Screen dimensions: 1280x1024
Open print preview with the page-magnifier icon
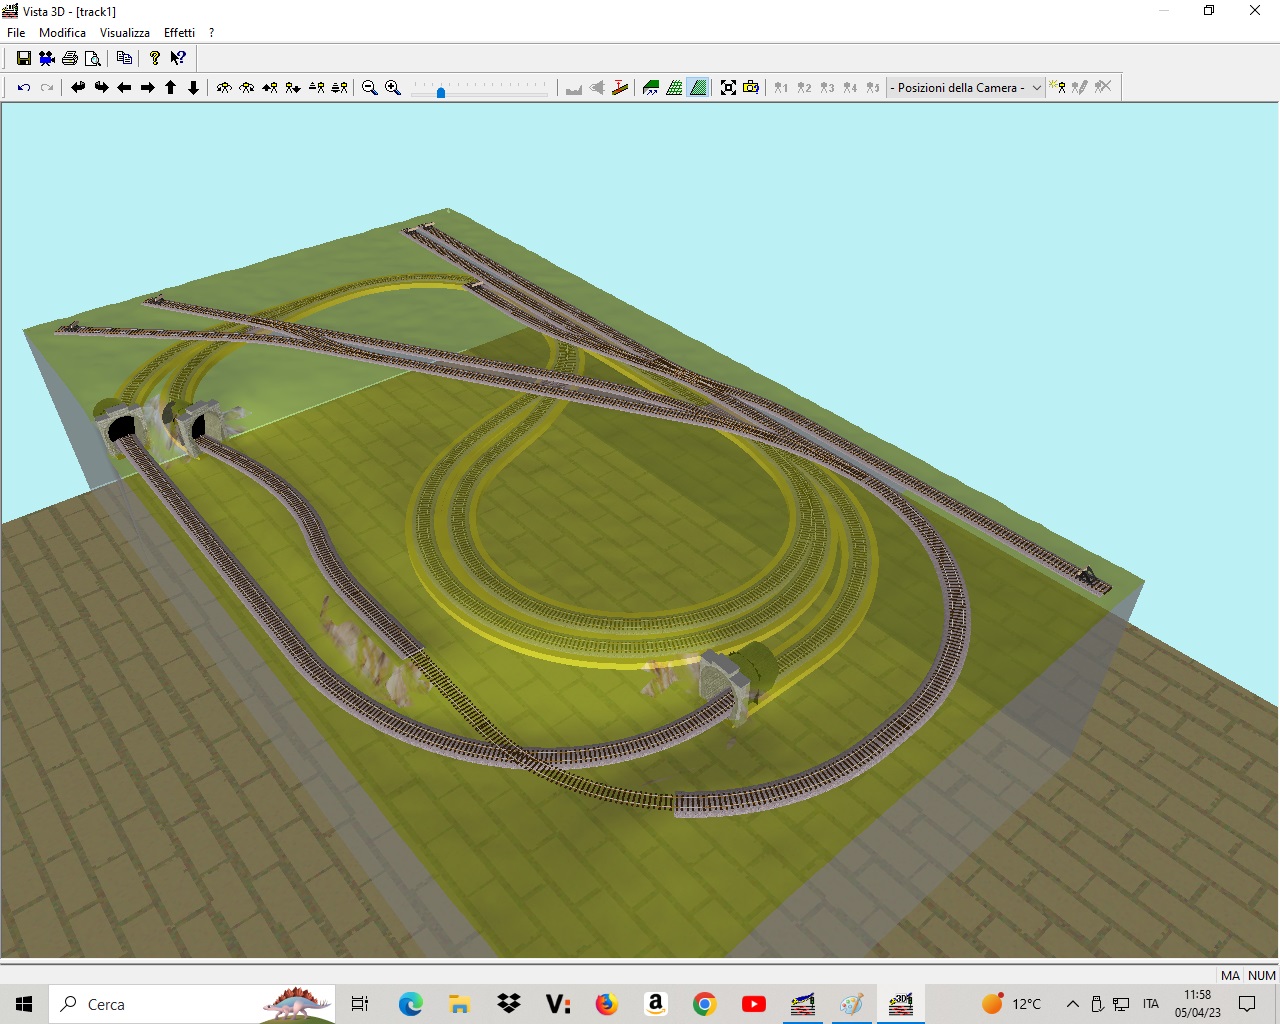[93, 58]
